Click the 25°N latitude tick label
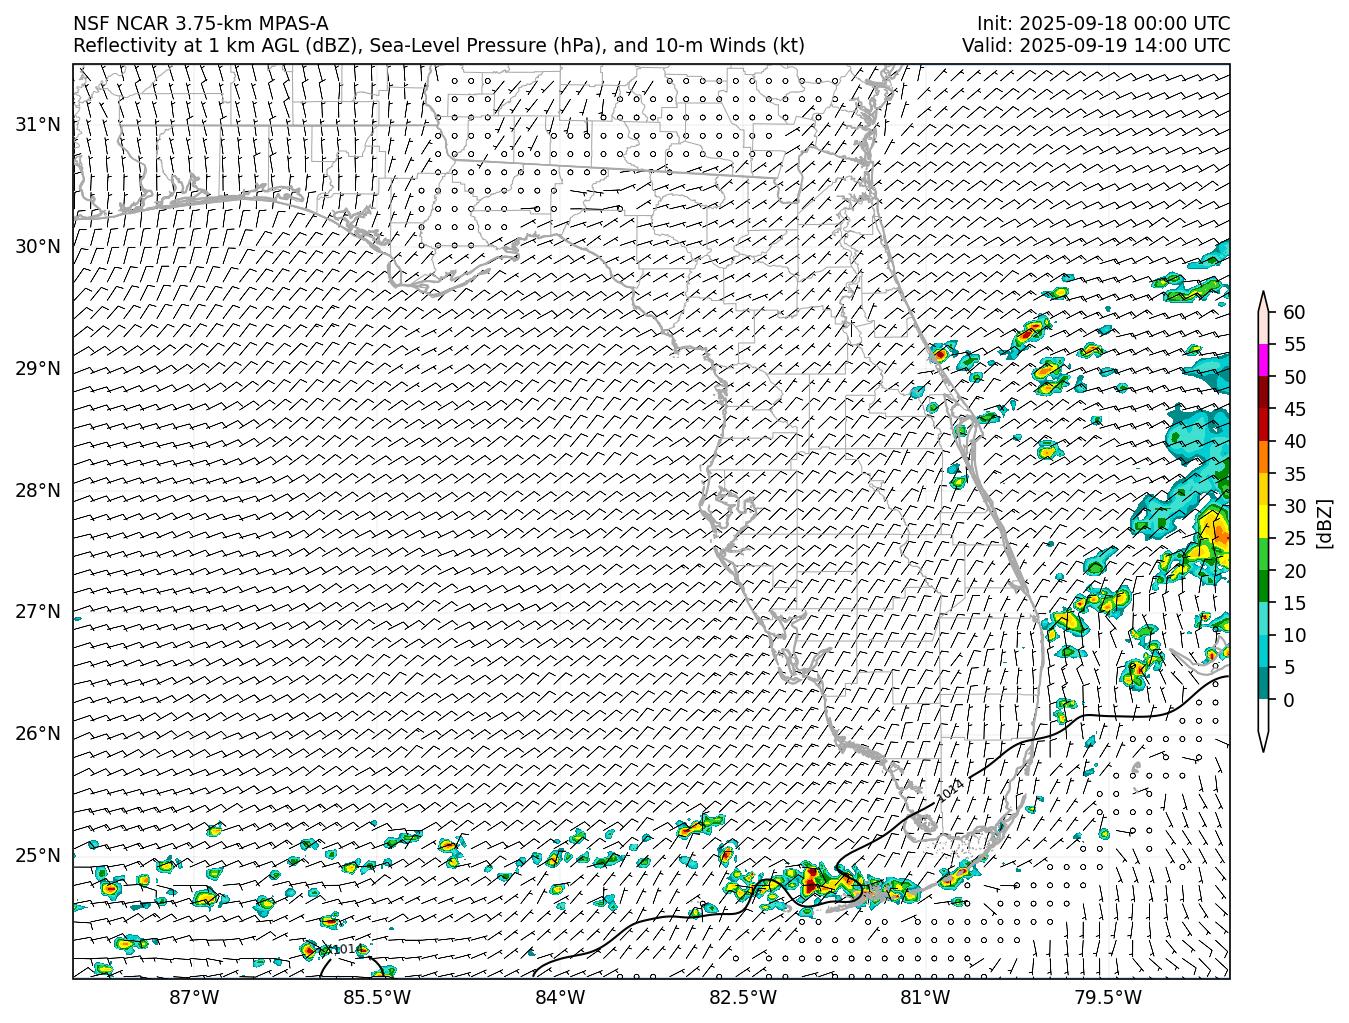This screenshot has width=1349, height=1023. (x=38, y=855)
